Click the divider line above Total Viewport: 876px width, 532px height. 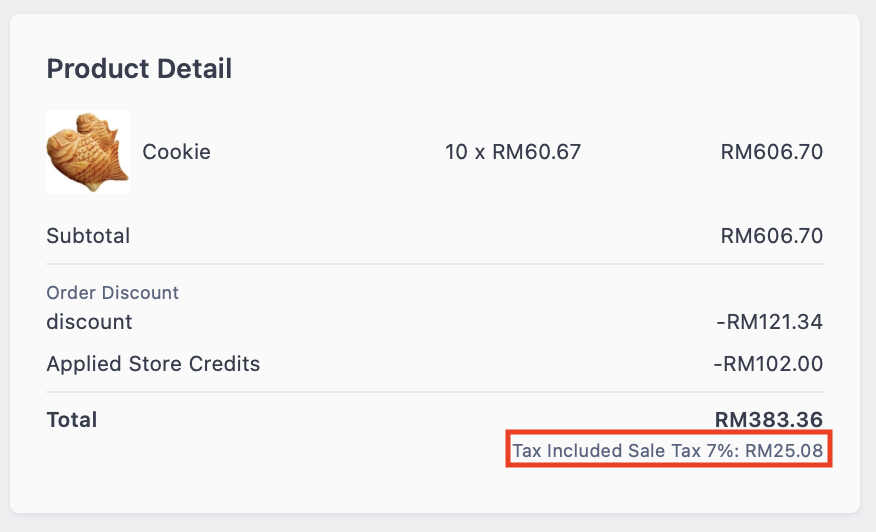[435, 392]
